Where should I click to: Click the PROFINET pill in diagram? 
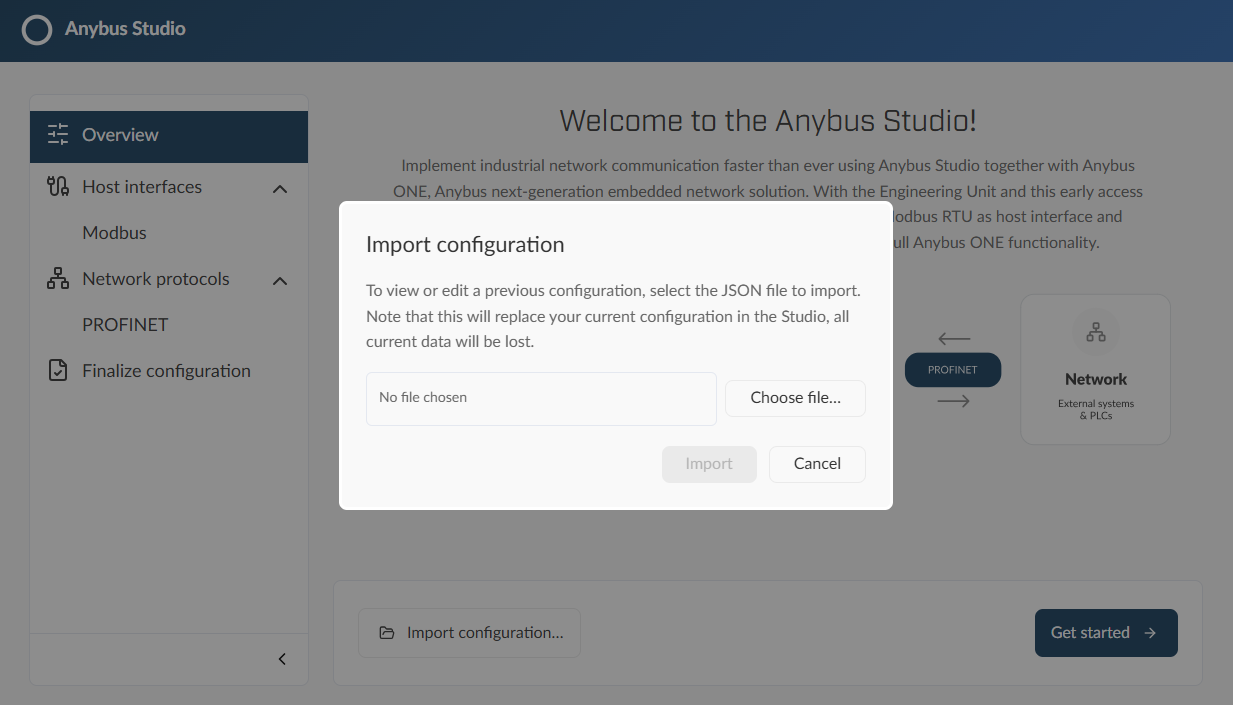(952, 370)
